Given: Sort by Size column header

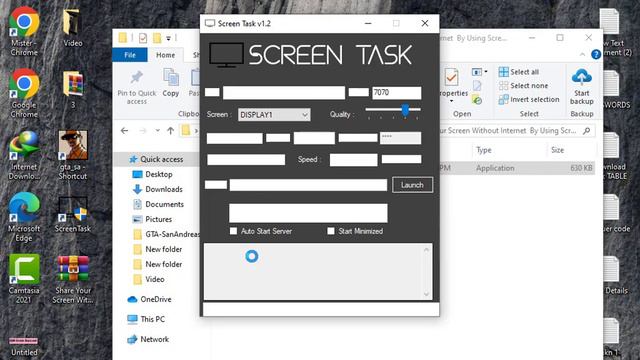Looking at the screenshot, I should [x=557, y=150].
